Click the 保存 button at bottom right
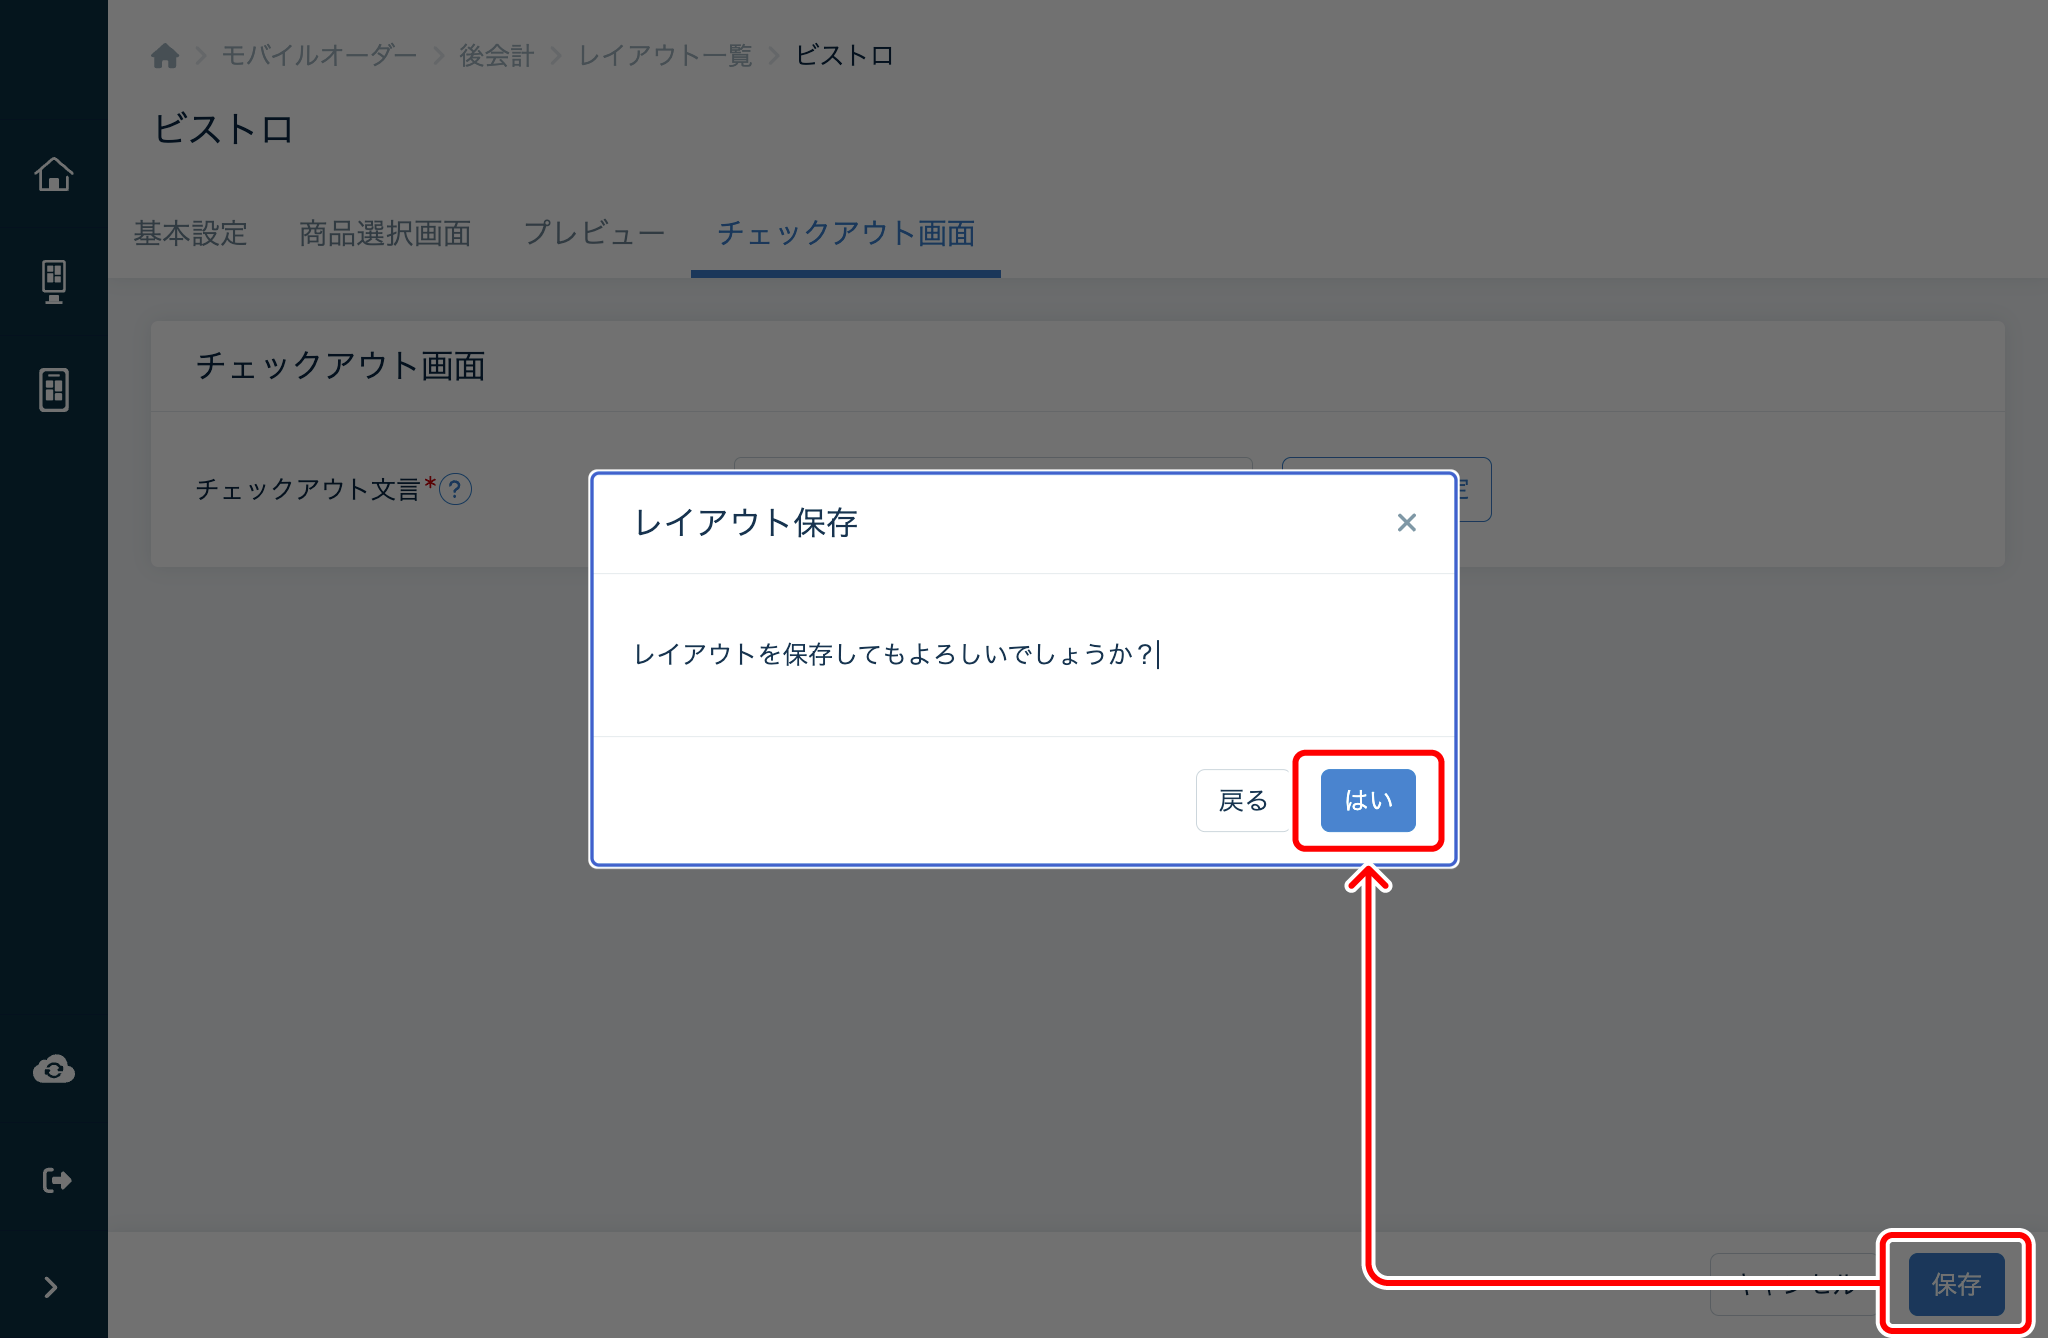2048x1338 pixels. 1956,1284
